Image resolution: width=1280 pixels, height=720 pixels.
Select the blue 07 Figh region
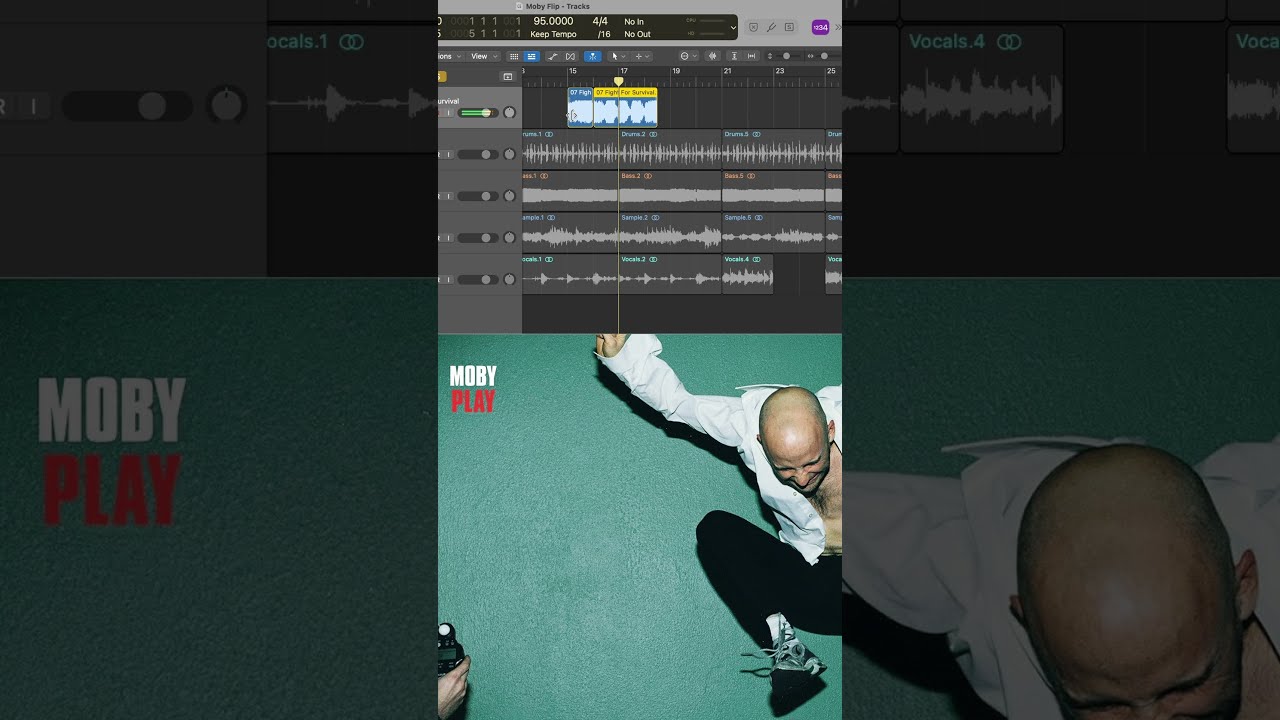580,108
